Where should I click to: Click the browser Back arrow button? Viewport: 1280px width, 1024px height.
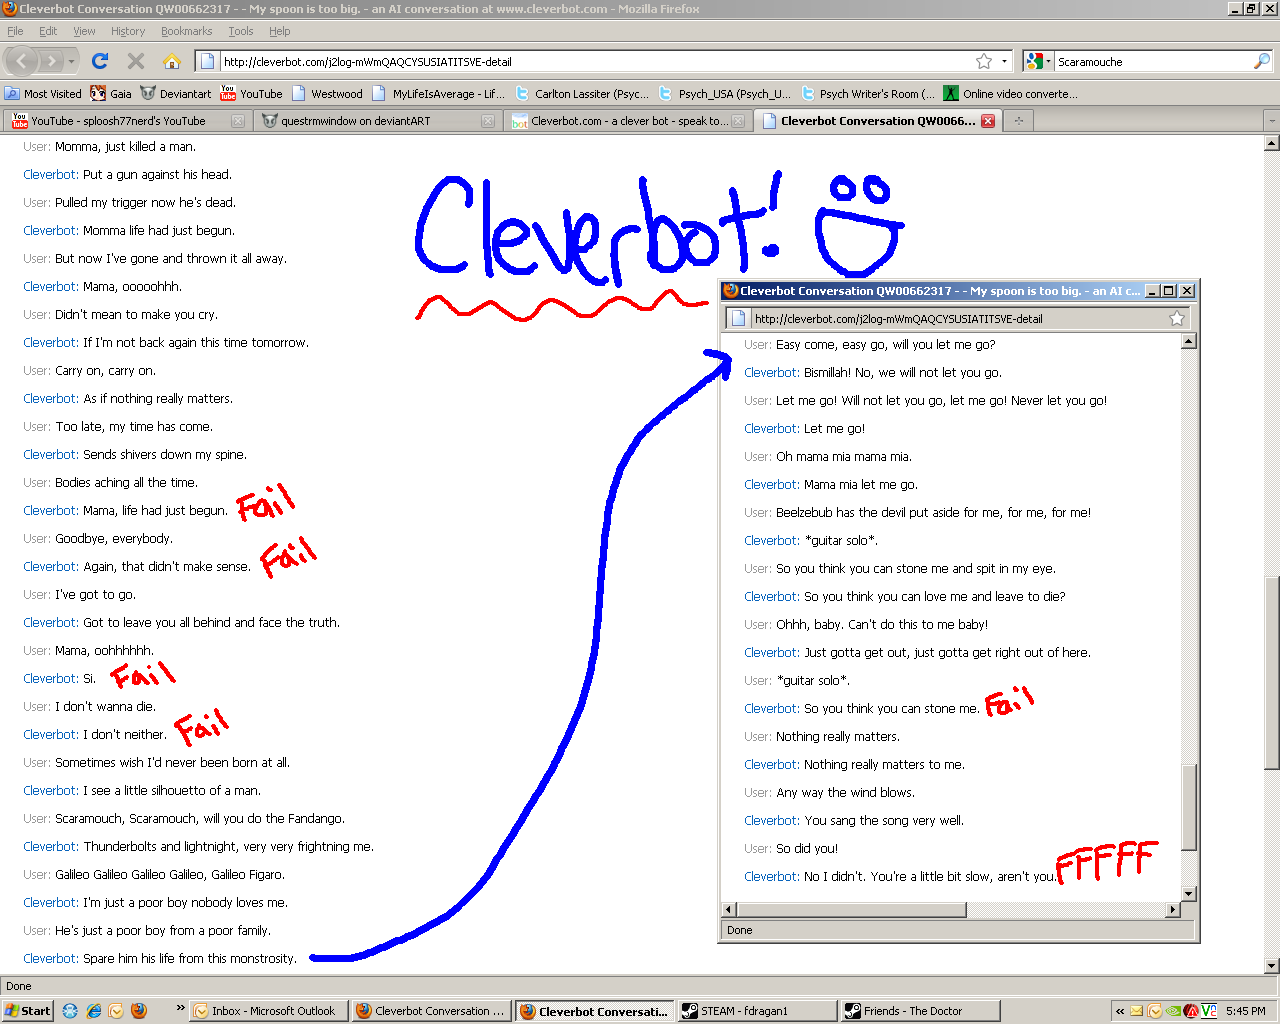tap(22, 61)
